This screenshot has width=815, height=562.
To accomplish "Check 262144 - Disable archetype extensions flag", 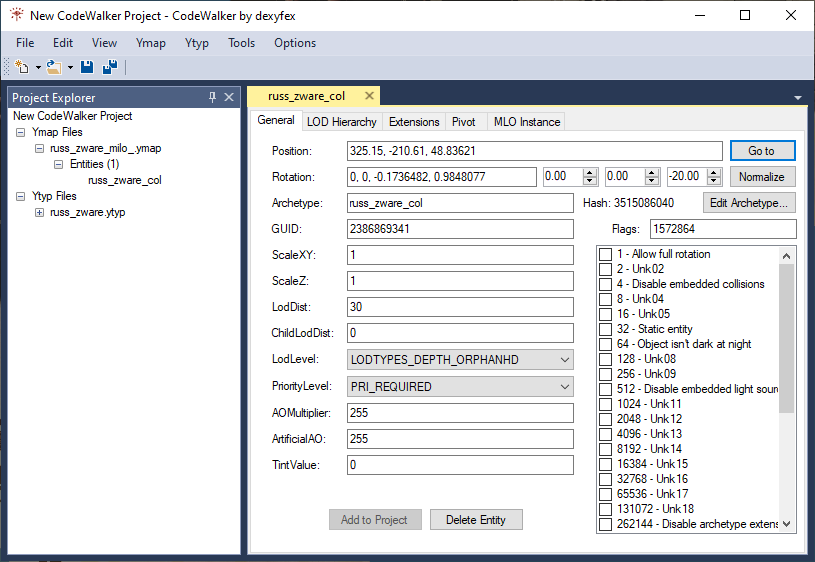I will click(606, 524).
